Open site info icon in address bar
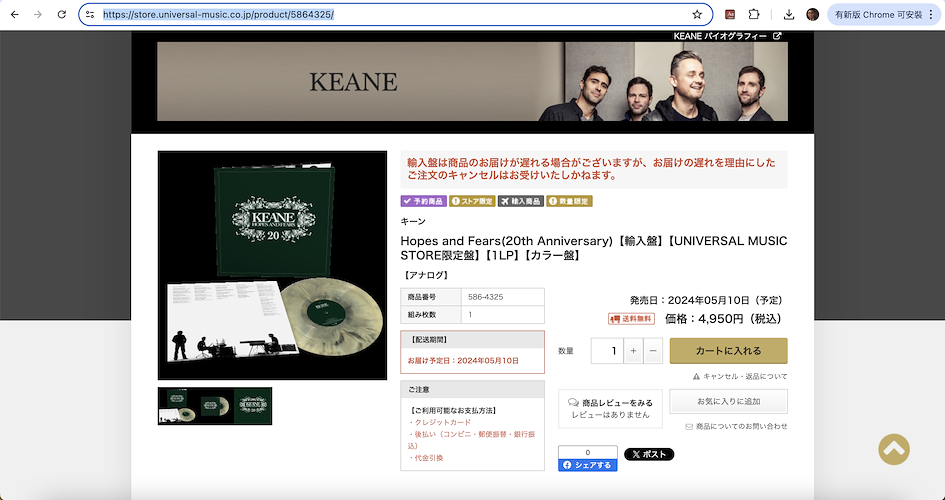Image resolution: width=945 pixels, height=500 pixels. pos(90,14)
